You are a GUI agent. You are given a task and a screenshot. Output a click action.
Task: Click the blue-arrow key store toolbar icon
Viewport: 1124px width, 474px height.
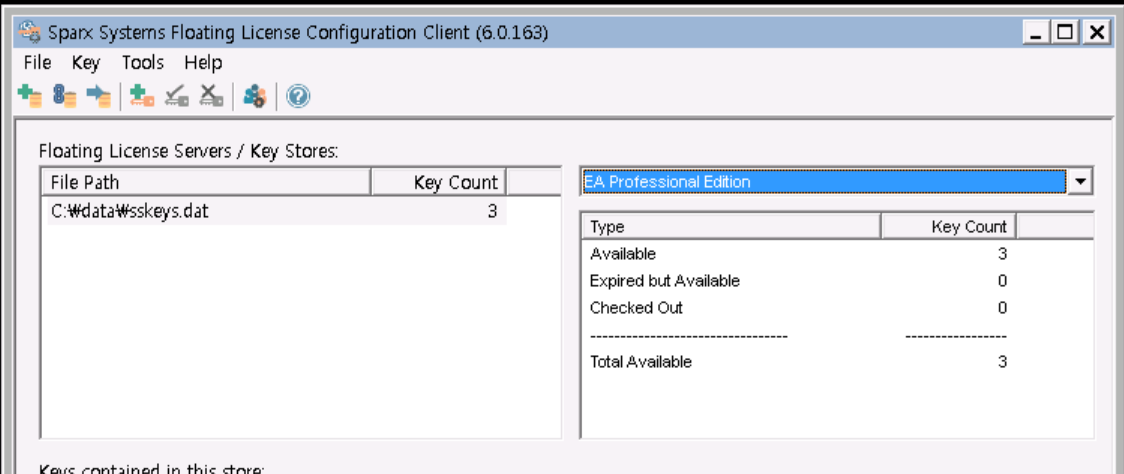(x=98, y=96)
